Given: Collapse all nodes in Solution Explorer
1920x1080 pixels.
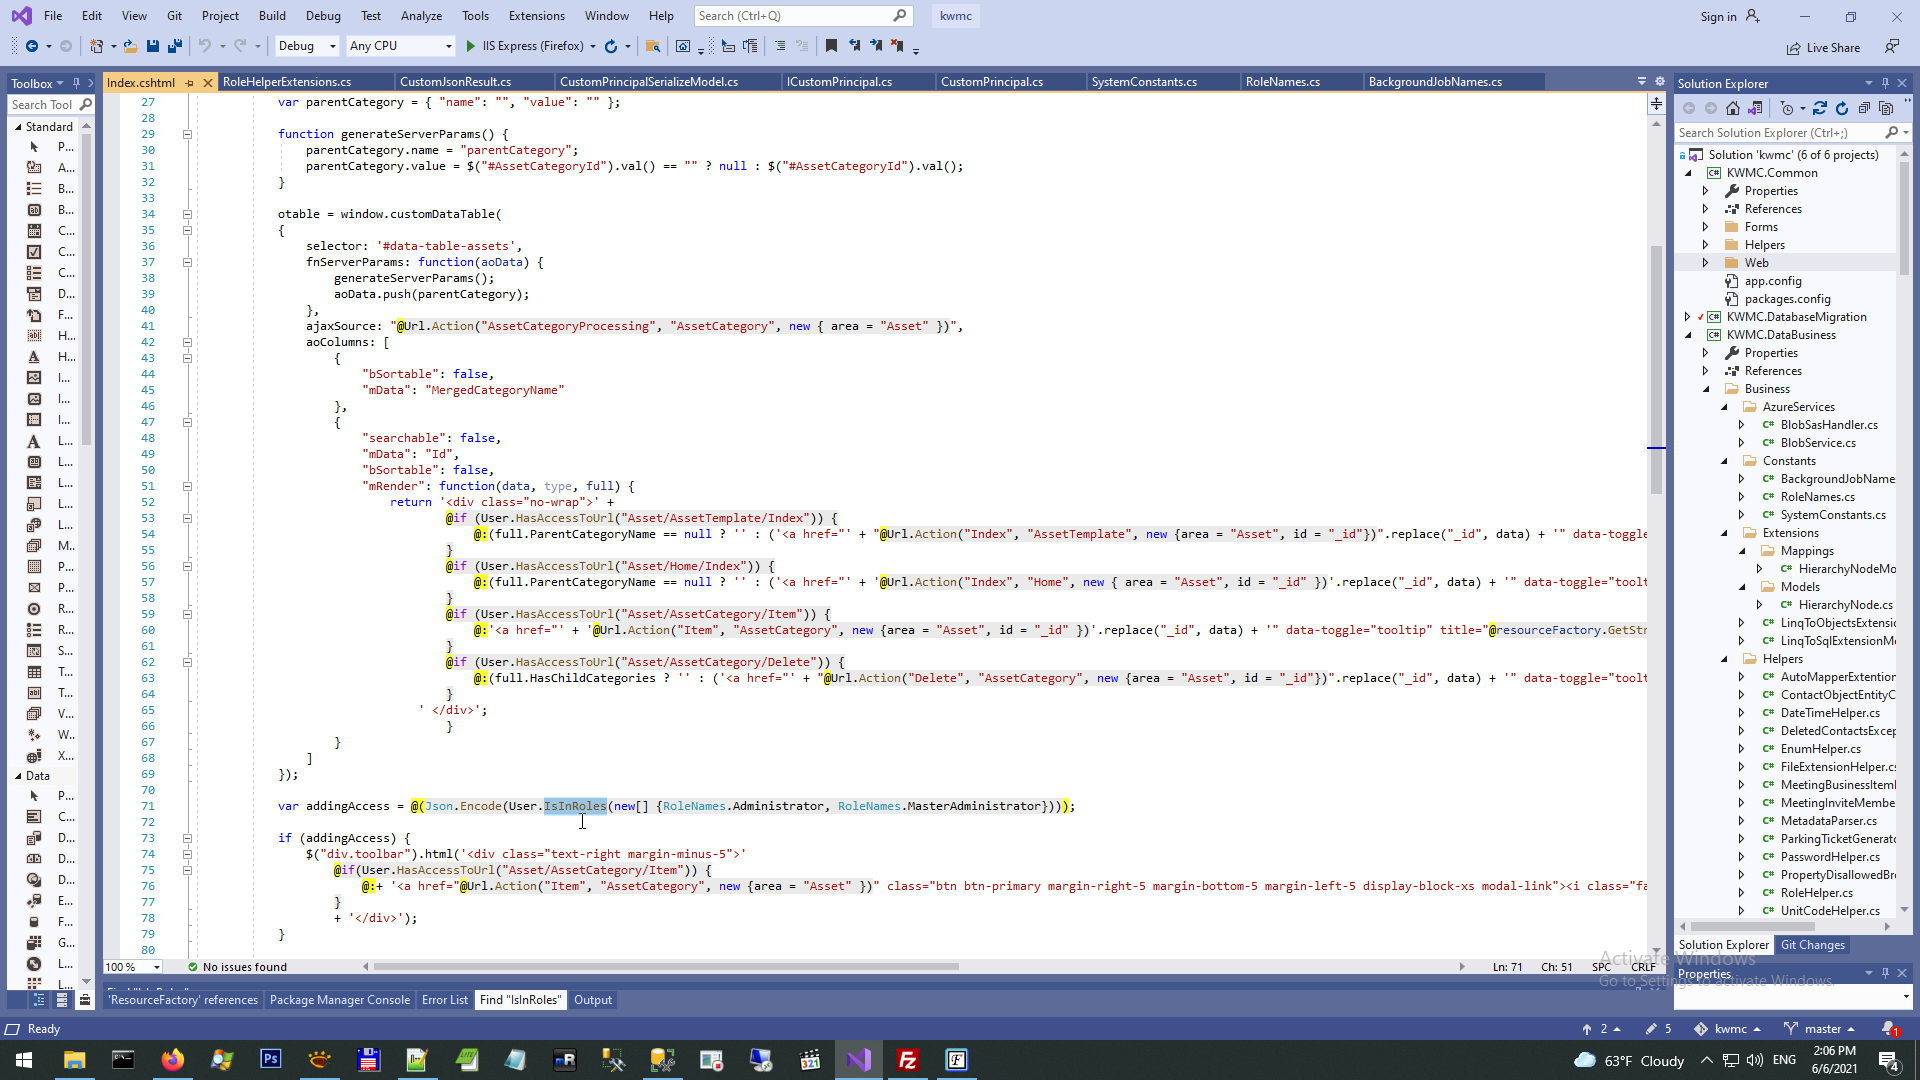Looking at the screenshot, I should [1864, 108].
